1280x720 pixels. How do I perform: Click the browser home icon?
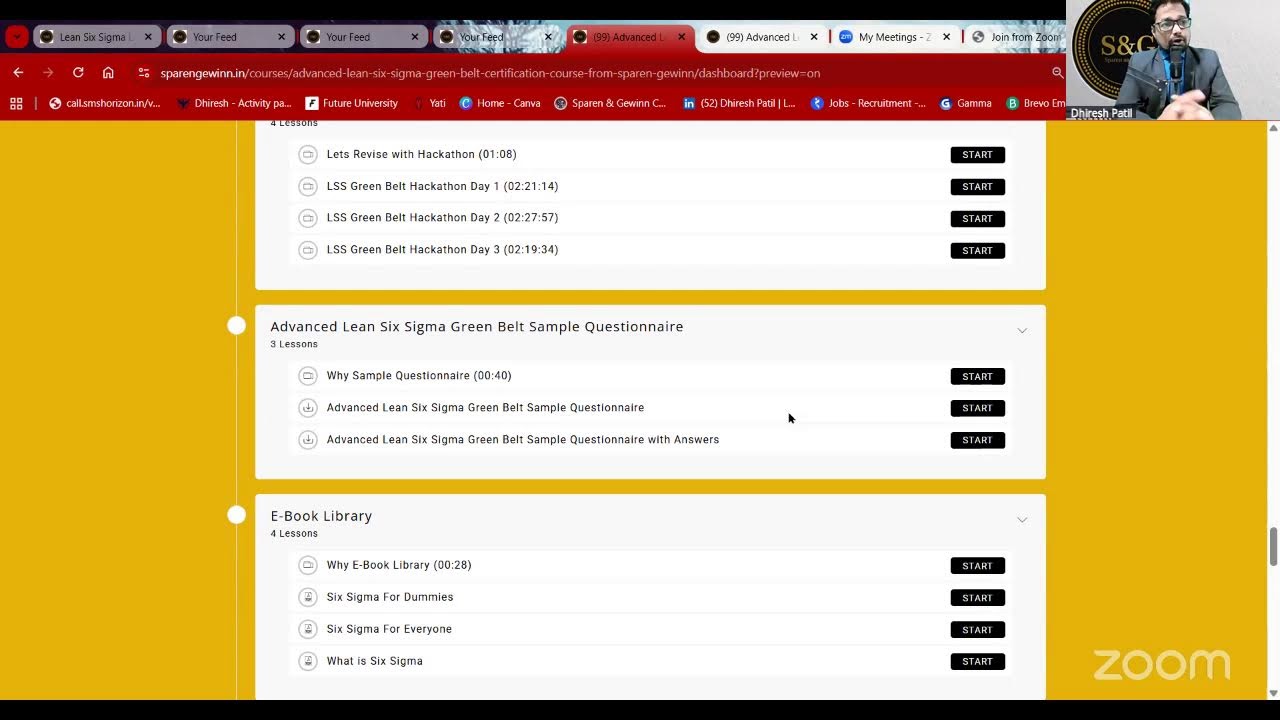point(108,72)
